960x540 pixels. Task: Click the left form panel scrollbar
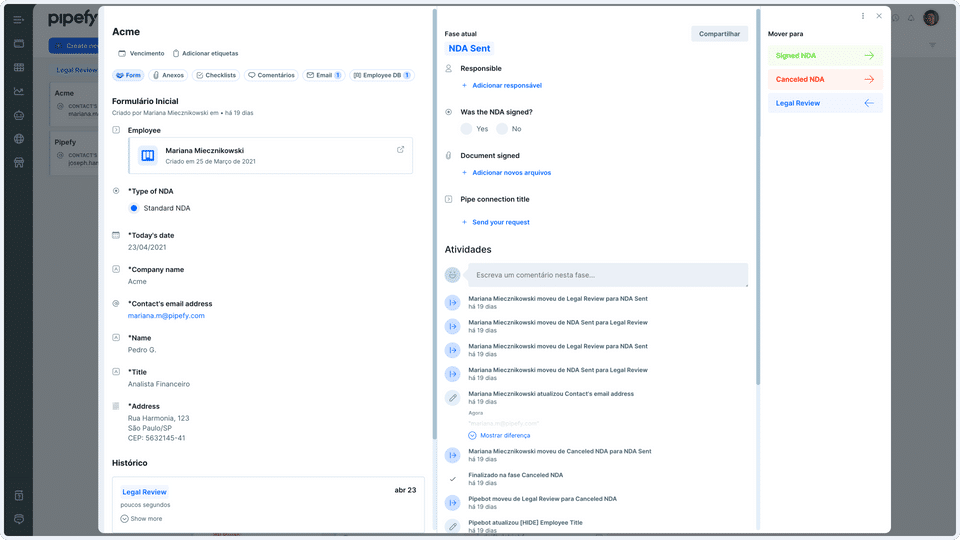(x=435, y=223)
